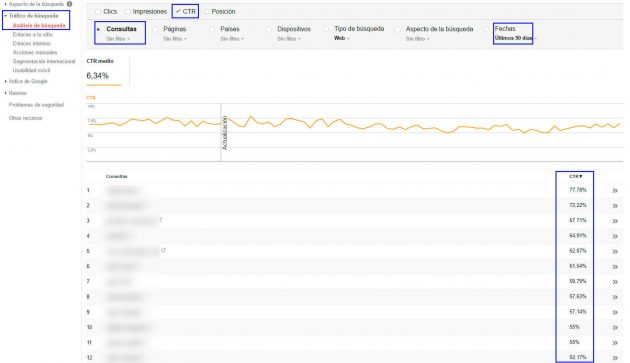Open details arrows for row 11

pos(615,343)
